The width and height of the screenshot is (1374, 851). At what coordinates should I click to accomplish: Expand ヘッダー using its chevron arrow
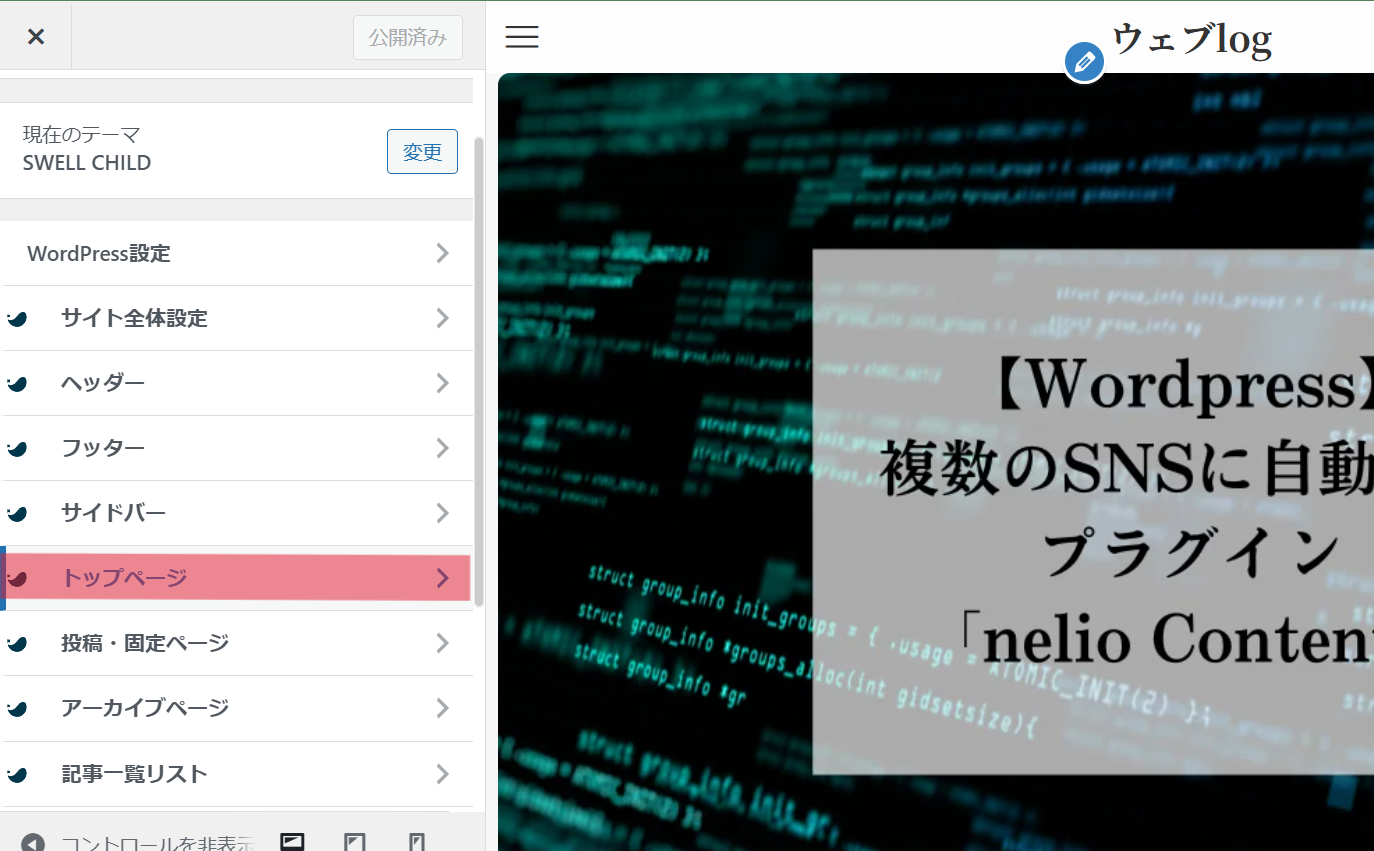point(443,383)
